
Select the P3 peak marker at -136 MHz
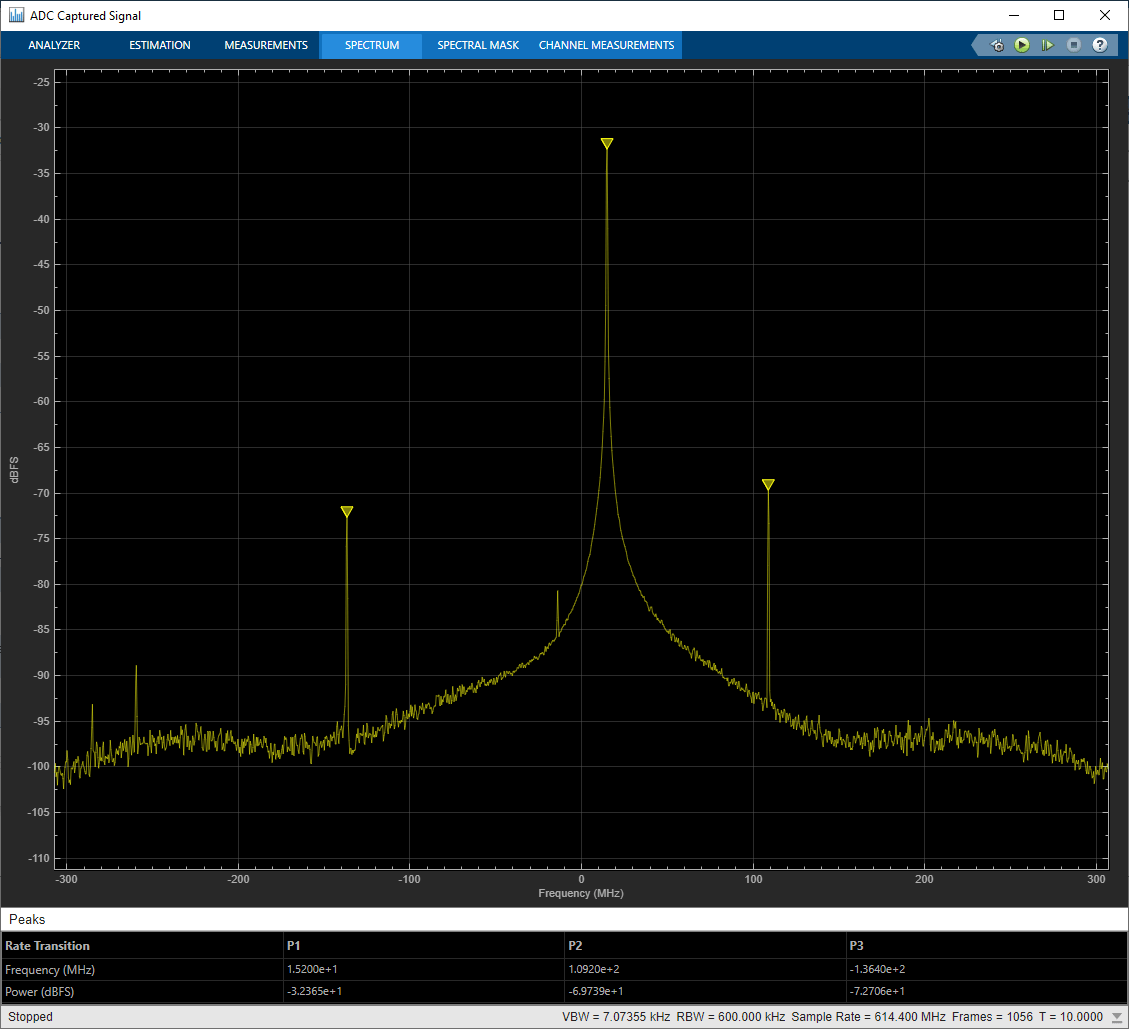347,512
